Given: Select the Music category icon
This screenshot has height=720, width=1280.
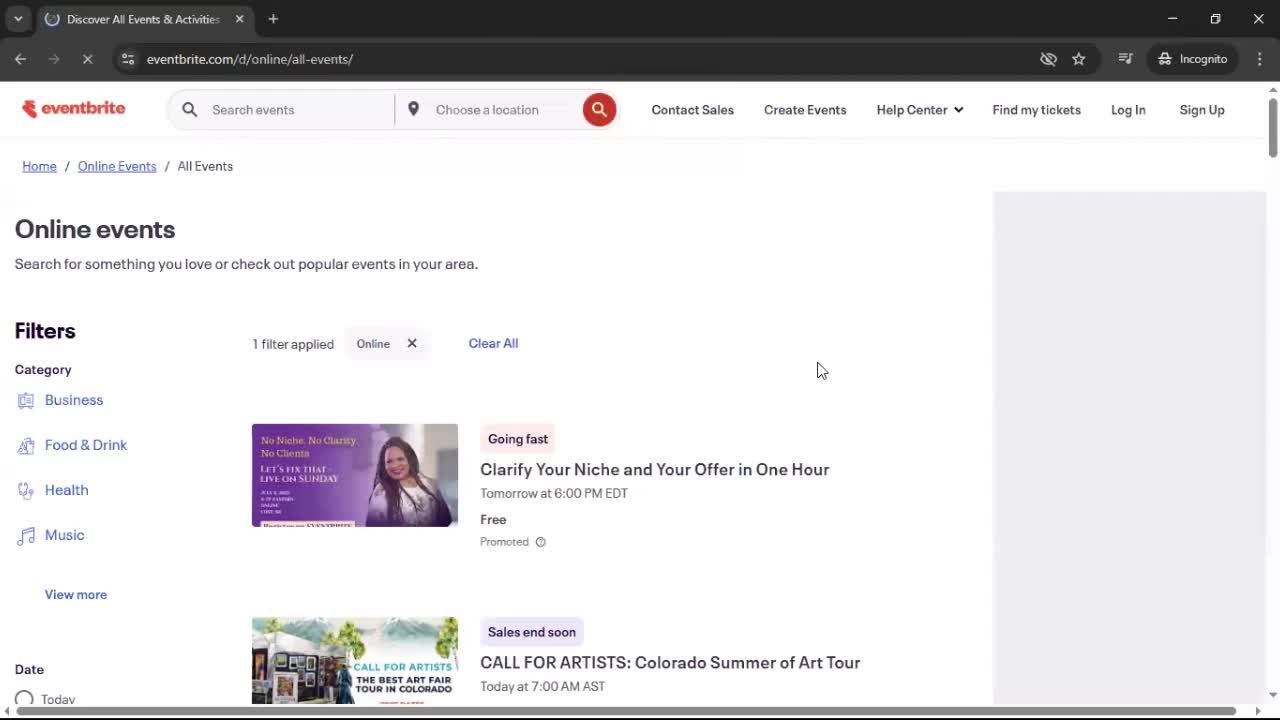Looking at the screenshot, I should [25, 534].
